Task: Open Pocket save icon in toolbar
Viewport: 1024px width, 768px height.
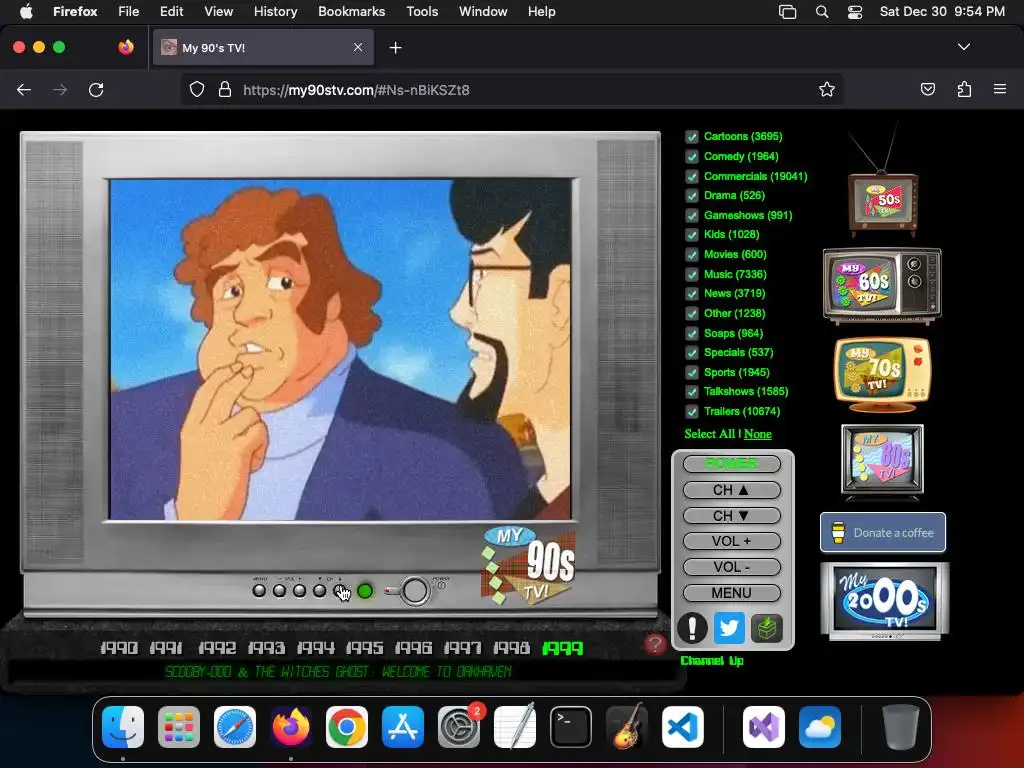Action: (x=928, y=89)
